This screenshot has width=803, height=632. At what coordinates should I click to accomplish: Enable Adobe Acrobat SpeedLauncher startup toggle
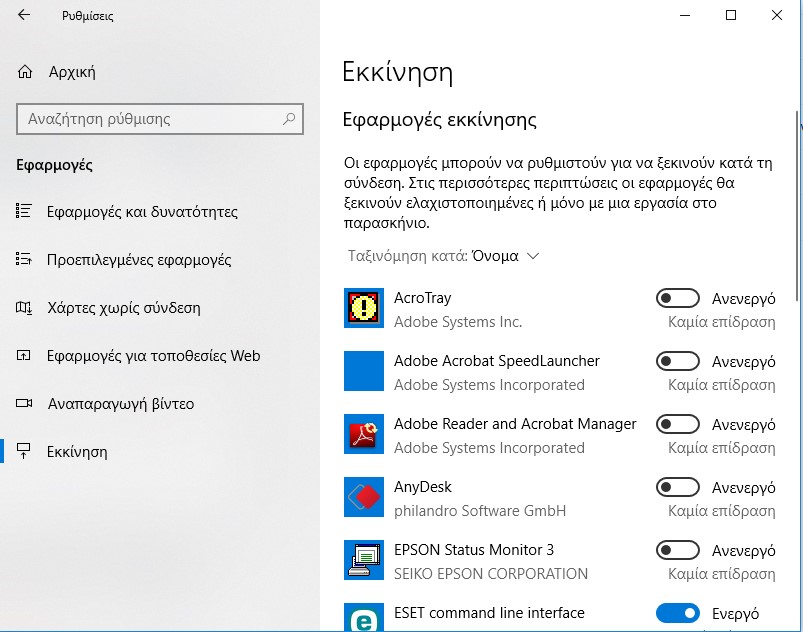coord(678,361)
